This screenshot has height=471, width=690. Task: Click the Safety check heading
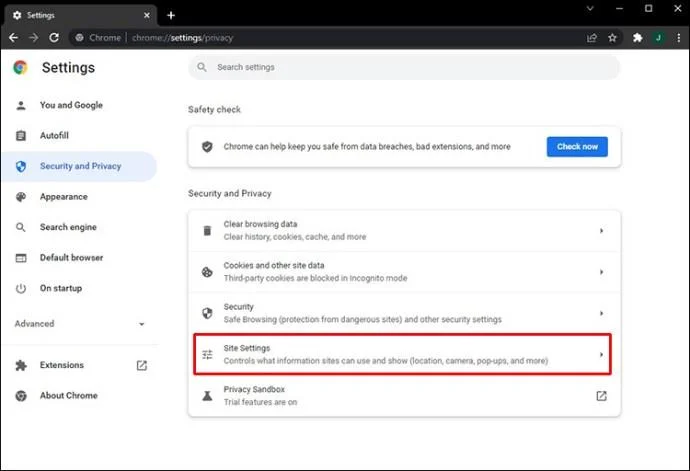[x=214, y=110]
